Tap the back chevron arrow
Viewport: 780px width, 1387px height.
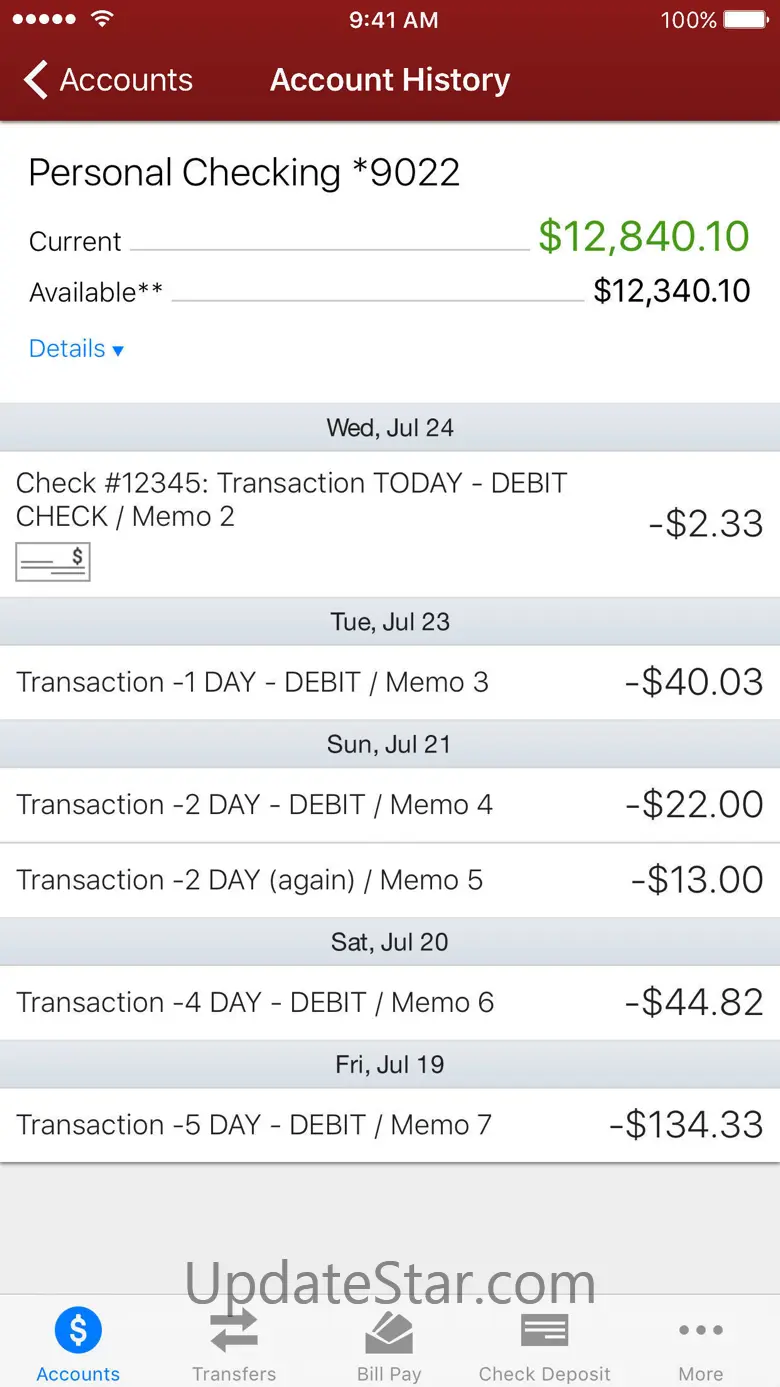(x=36, y=80)
